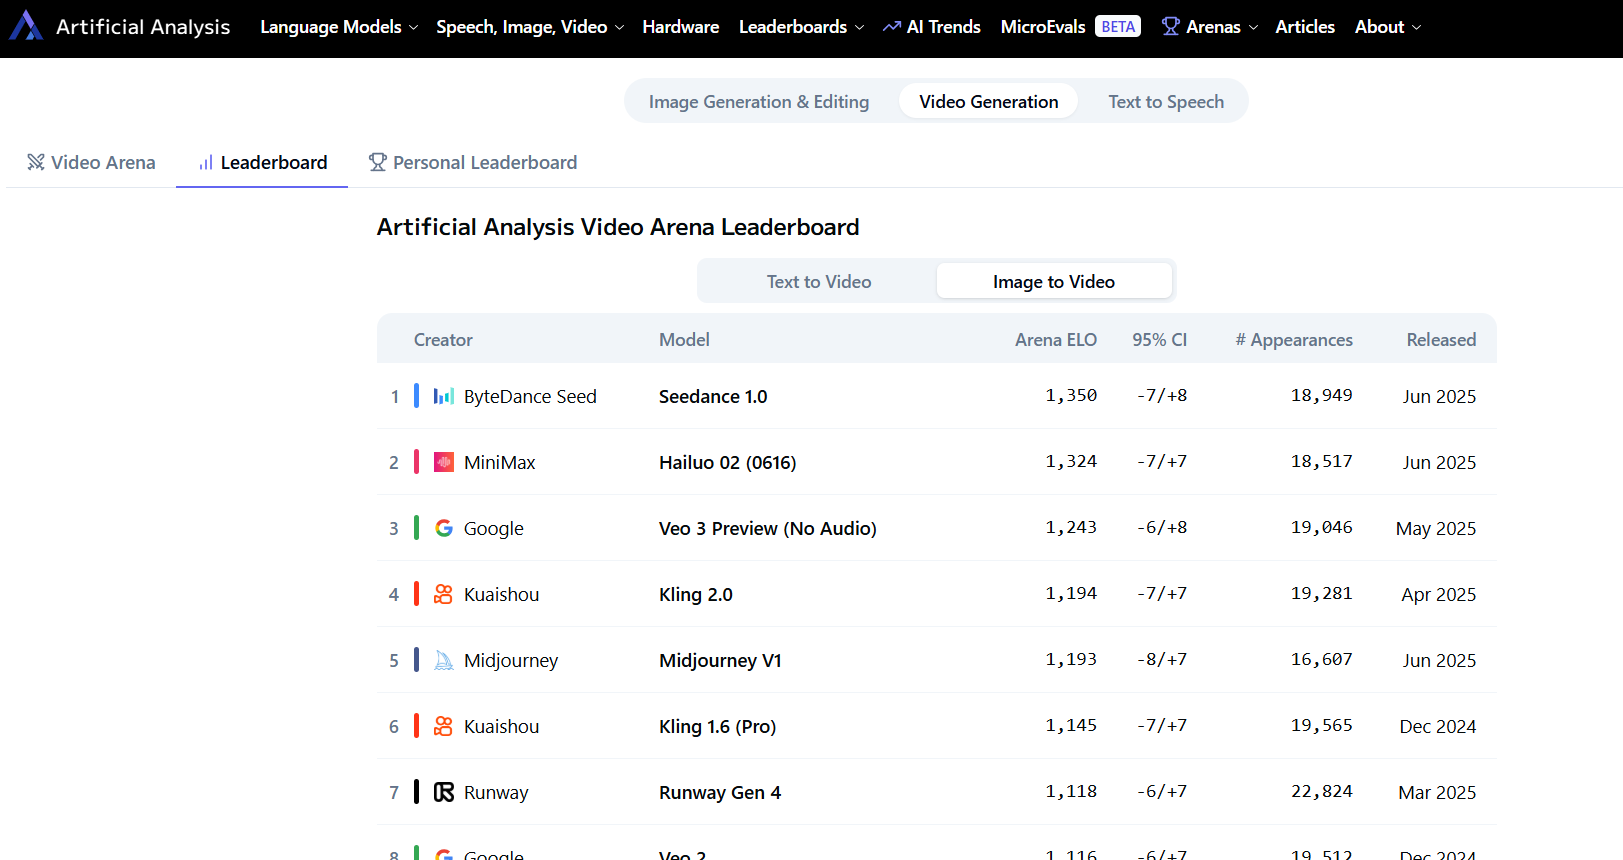The width and height of the screenshot is (1623, 860).
Task: Click the ByteDance Seed logo icon
Action: [x=444, y=396]
